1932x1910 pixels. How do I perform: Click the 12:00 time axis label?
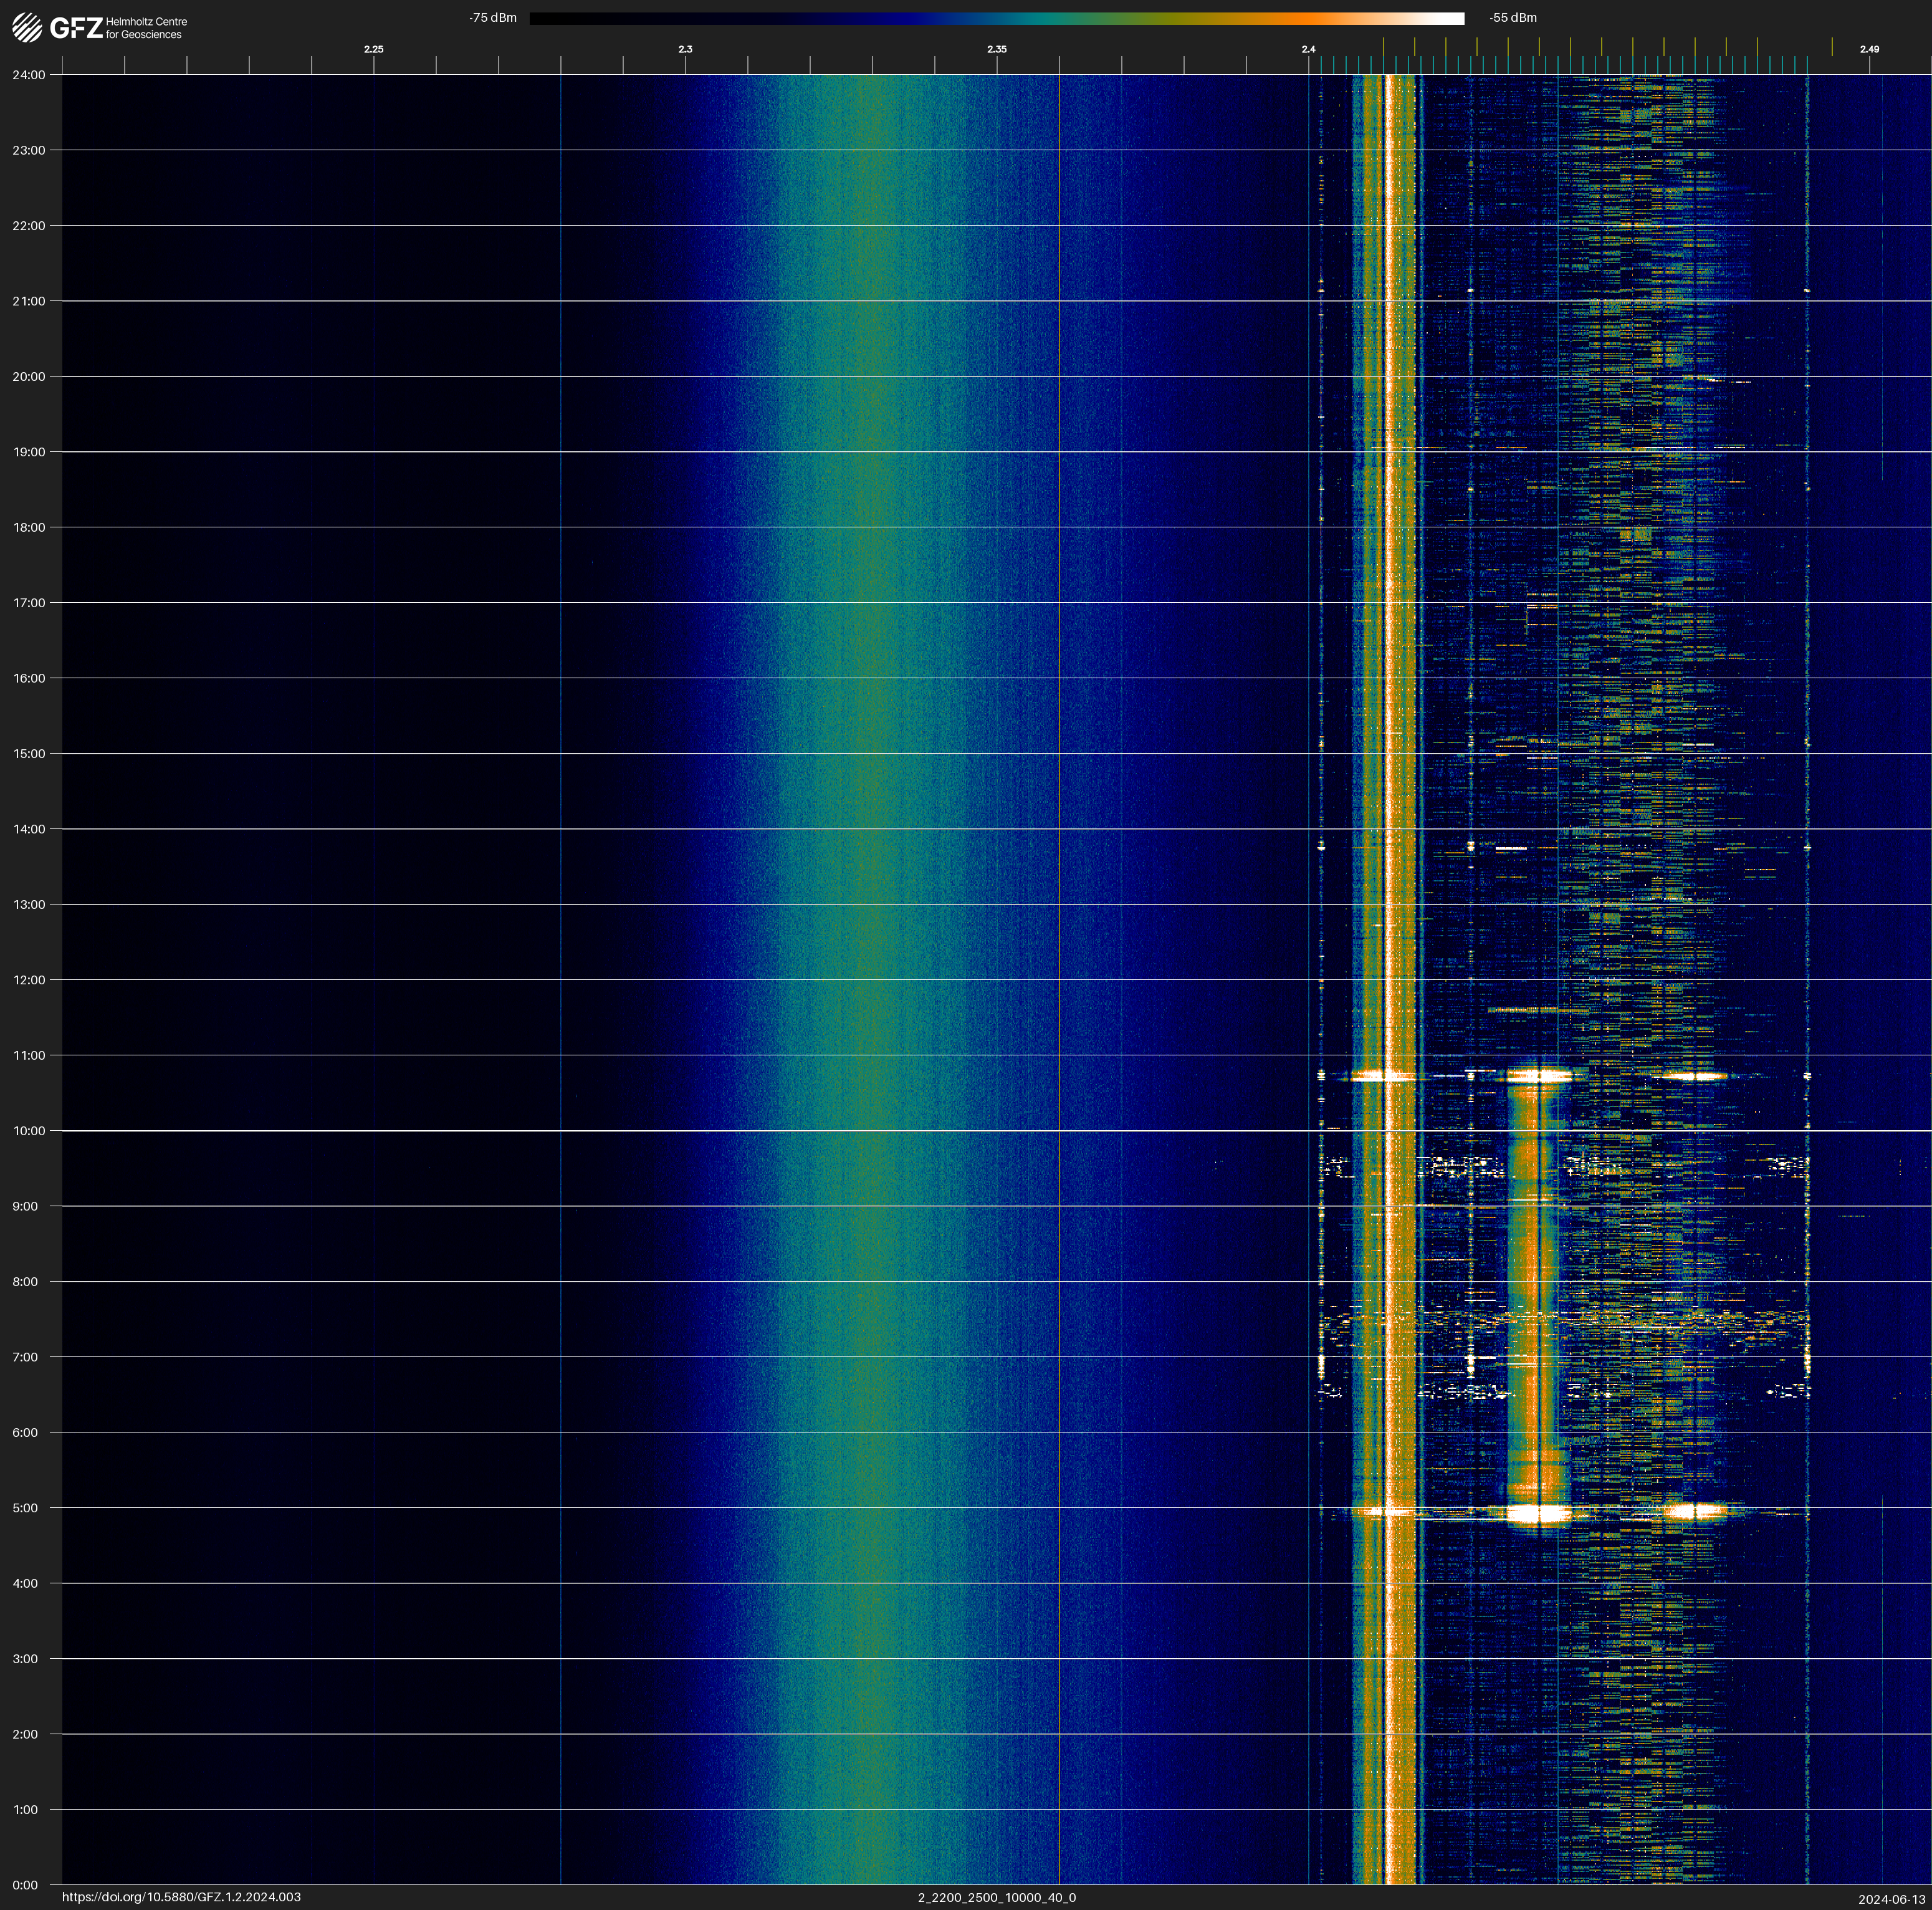[x=29, y=980]
